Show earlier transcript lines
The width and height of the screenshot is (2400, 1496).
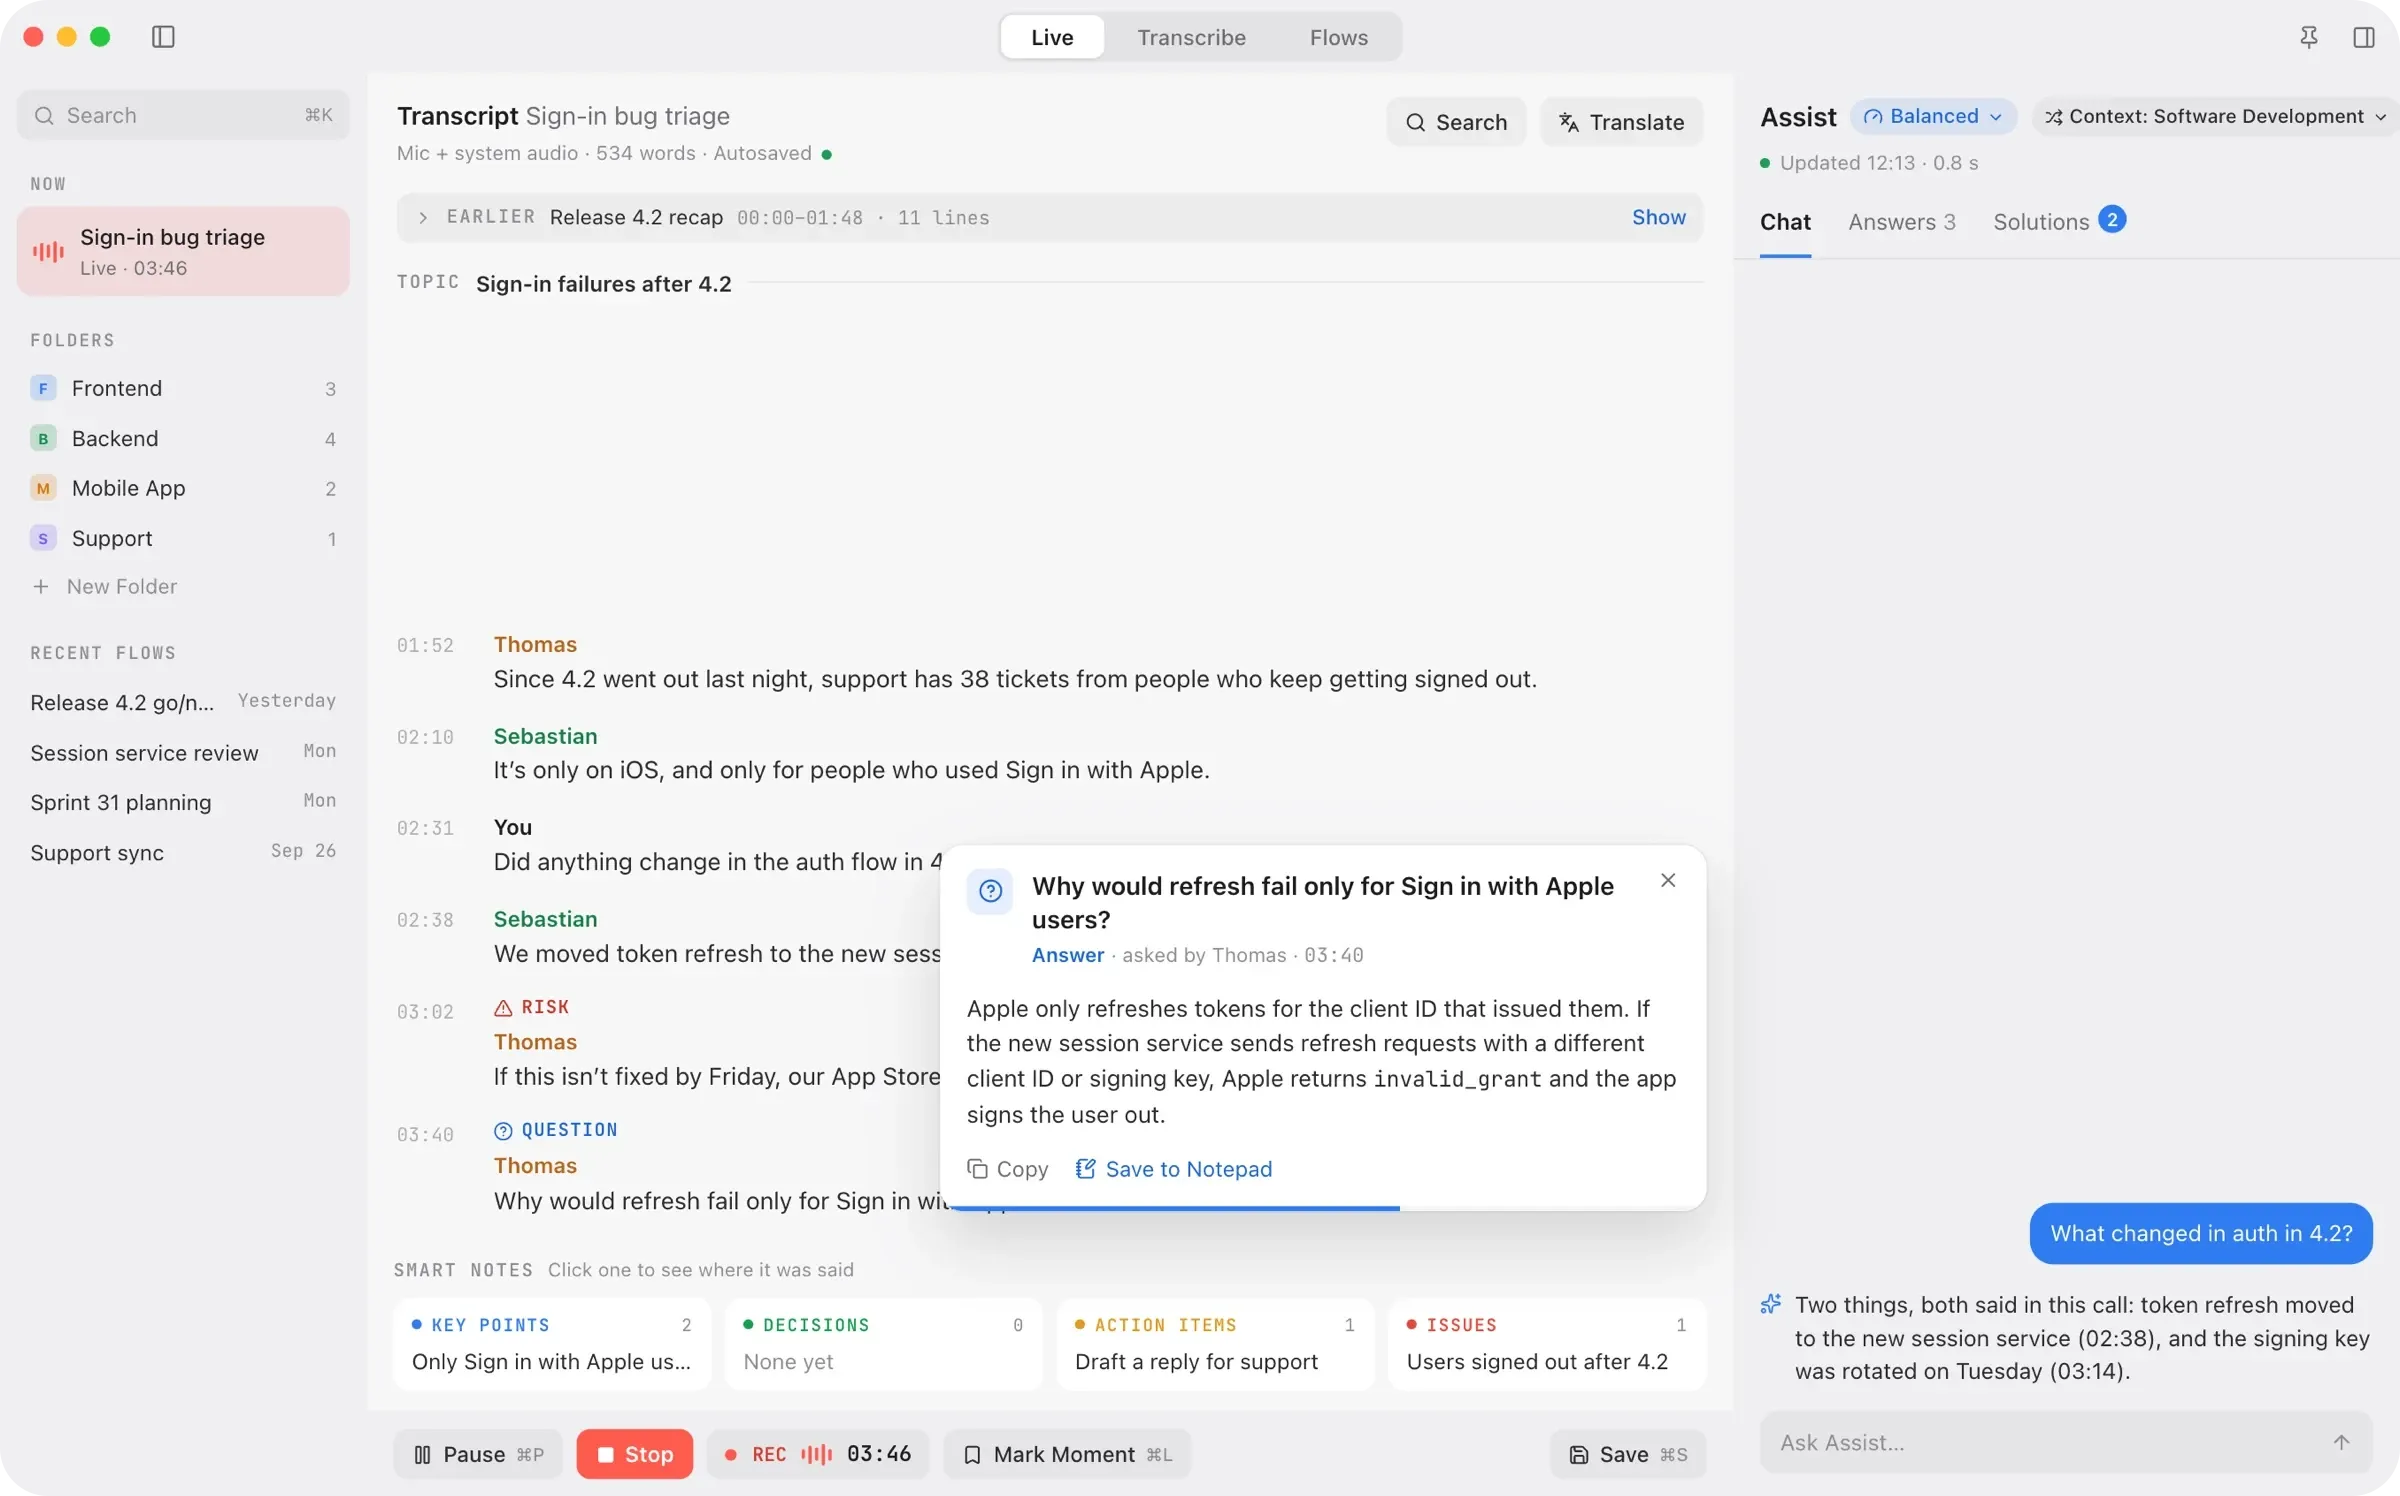click(1658, 217)
